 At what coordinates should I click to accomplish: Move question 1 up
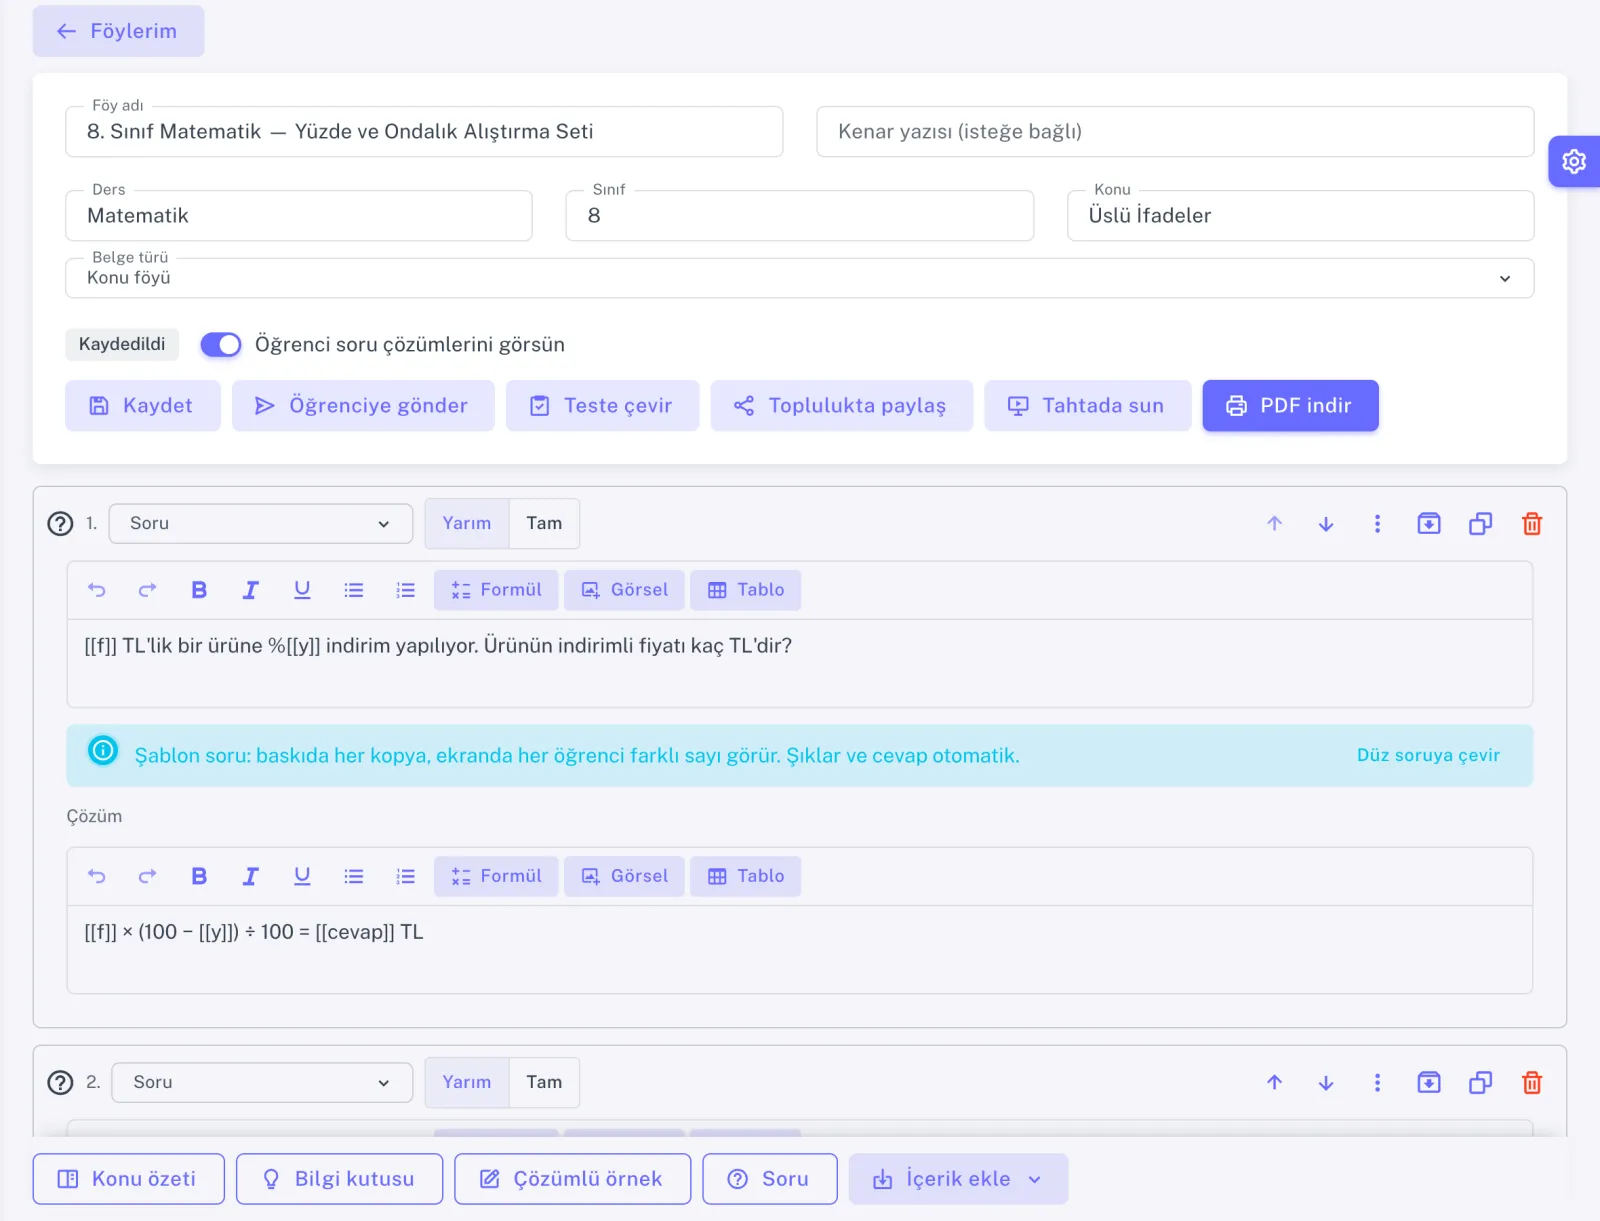click(1274, 524)
